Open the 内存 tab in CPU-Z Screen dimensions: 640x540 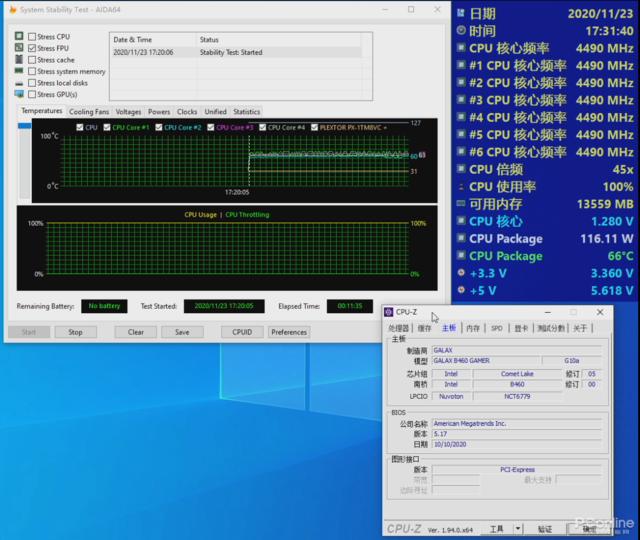(473, 328)
